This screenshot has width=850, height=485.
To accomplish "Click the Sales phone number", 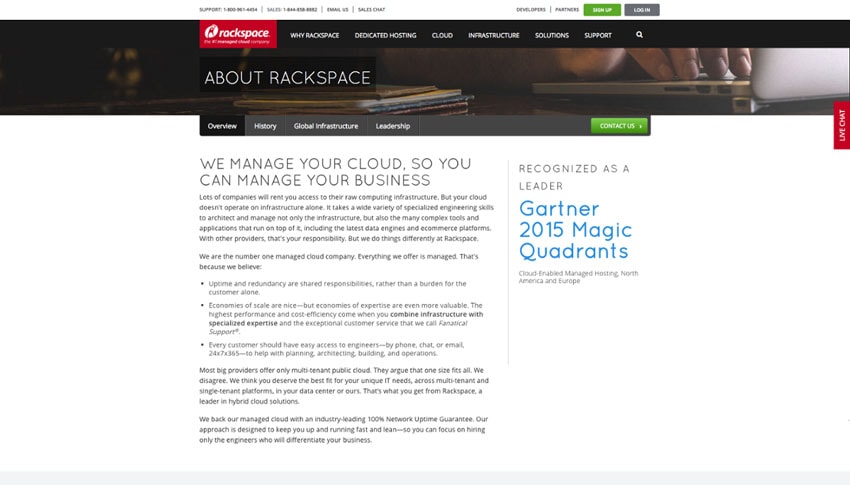I will pos(300,10).
